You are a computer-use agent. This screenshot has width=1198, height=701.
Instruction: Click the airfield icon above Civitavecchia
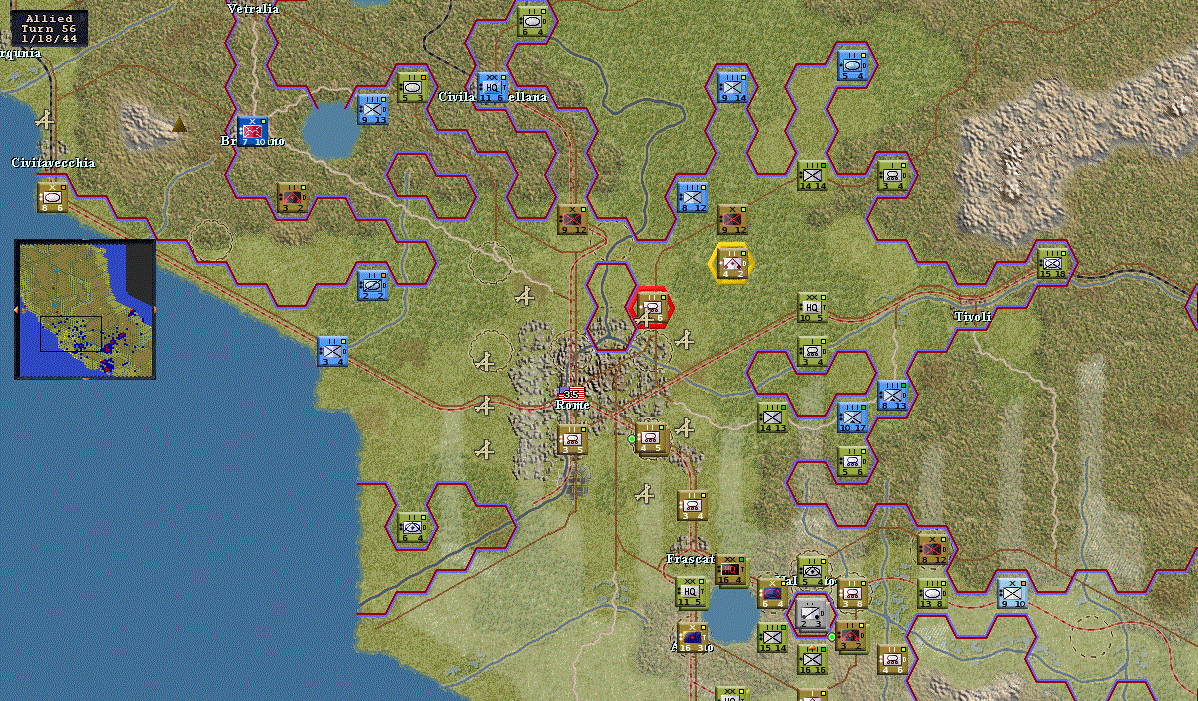click(46, 119)
